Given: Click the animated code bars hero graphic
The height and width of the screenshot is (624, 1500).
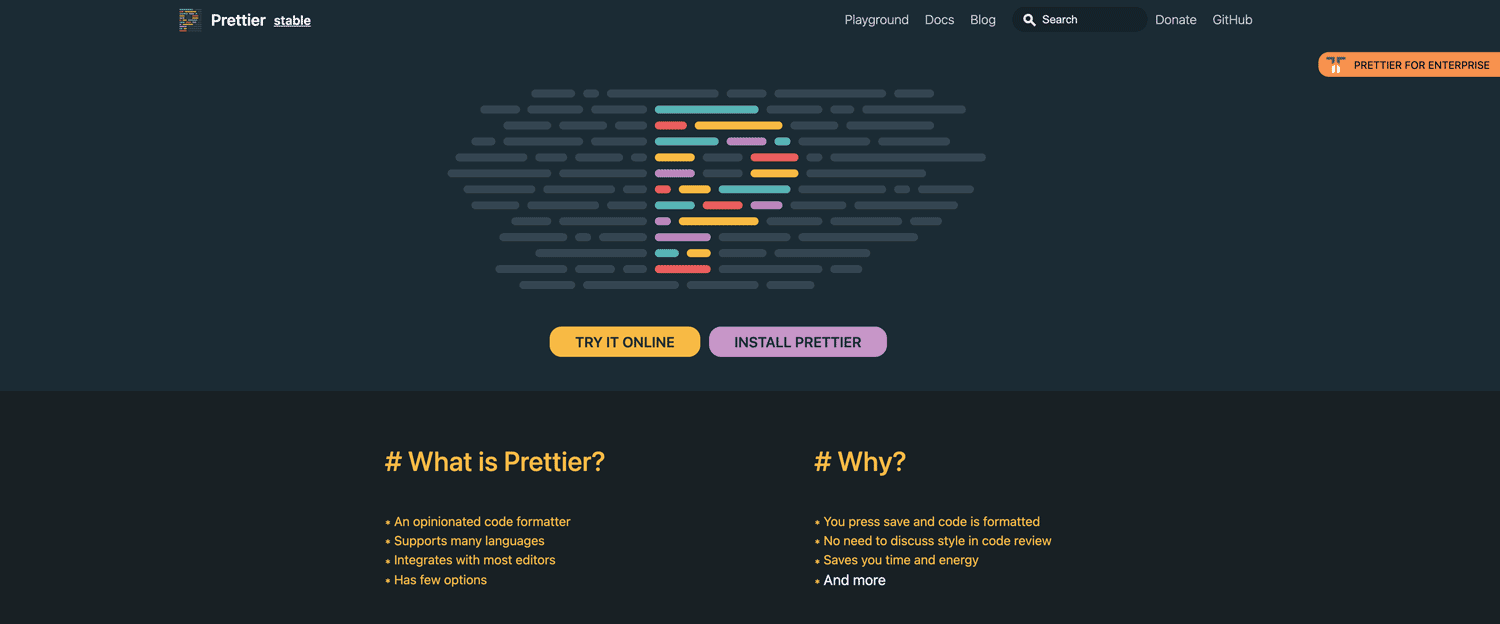Looking at the screenshot, I should pyautogui.click(x=716, y=190).
